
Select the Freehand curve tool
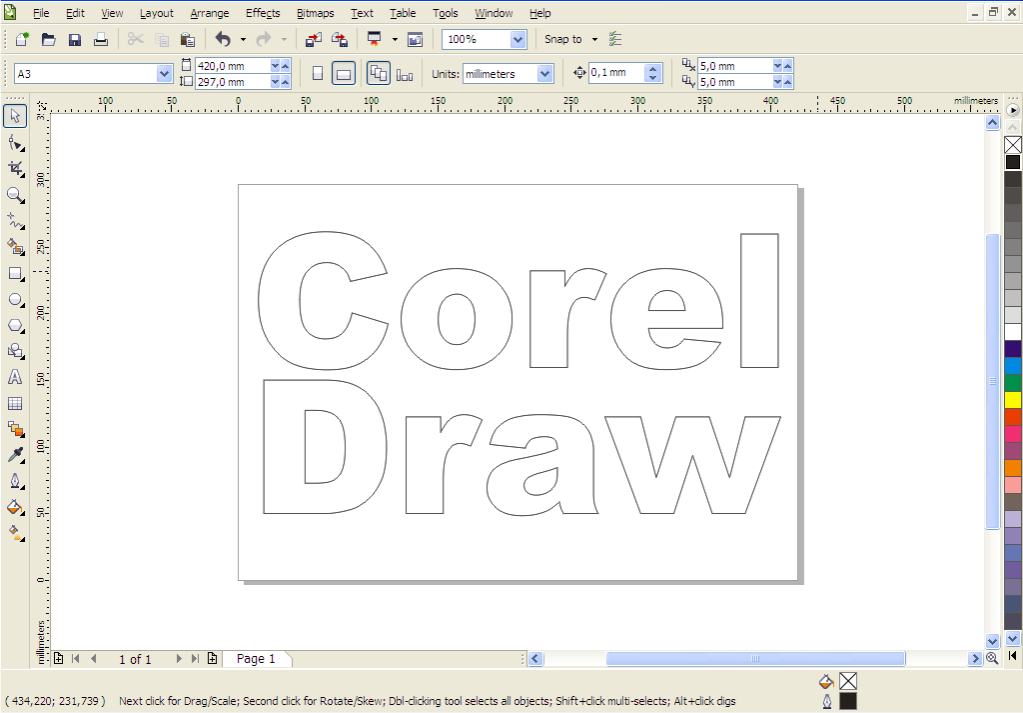pyautogui.click(x=15, y=221)
